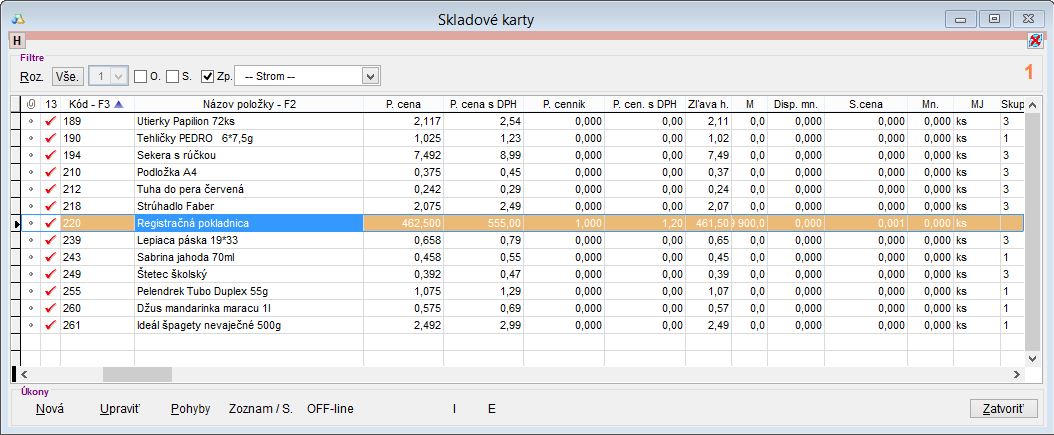Click the H button under the title bar
This screenshot has width=1054, height=435.
tap(16, 40)
